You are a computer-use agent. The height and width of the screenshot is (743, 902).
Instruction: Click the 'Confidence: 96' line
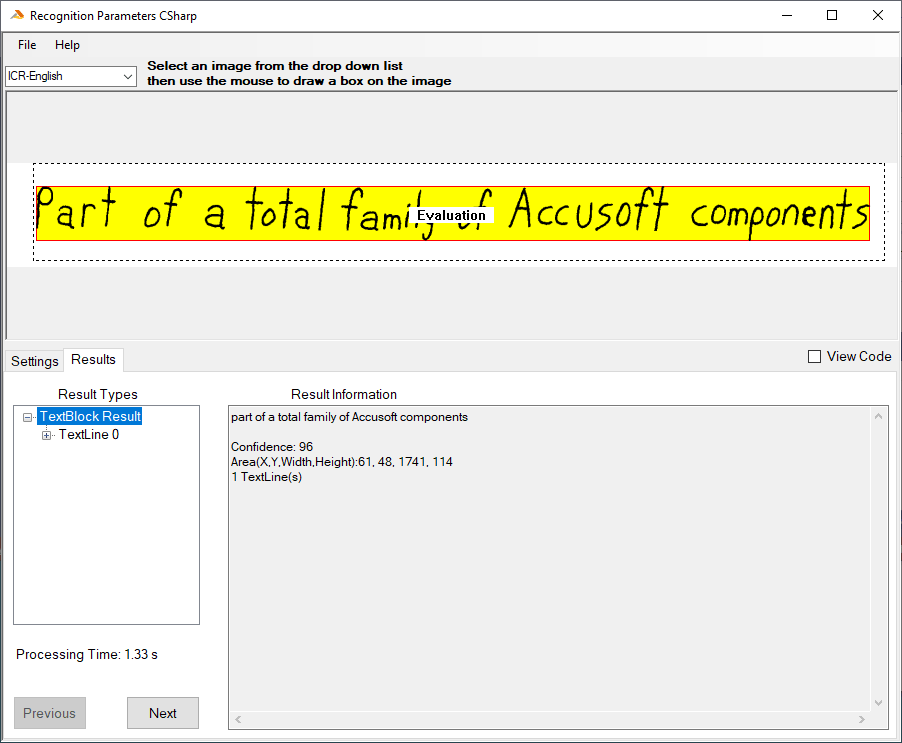272,447
